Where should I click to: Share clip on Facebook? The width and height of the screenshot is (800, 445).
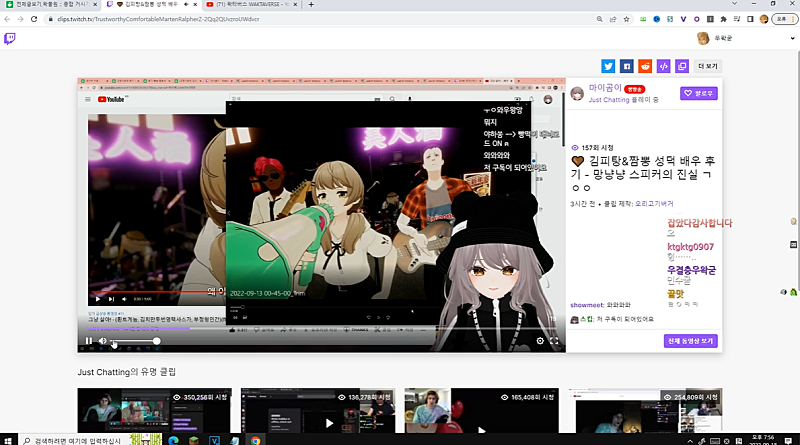[627, 66]
